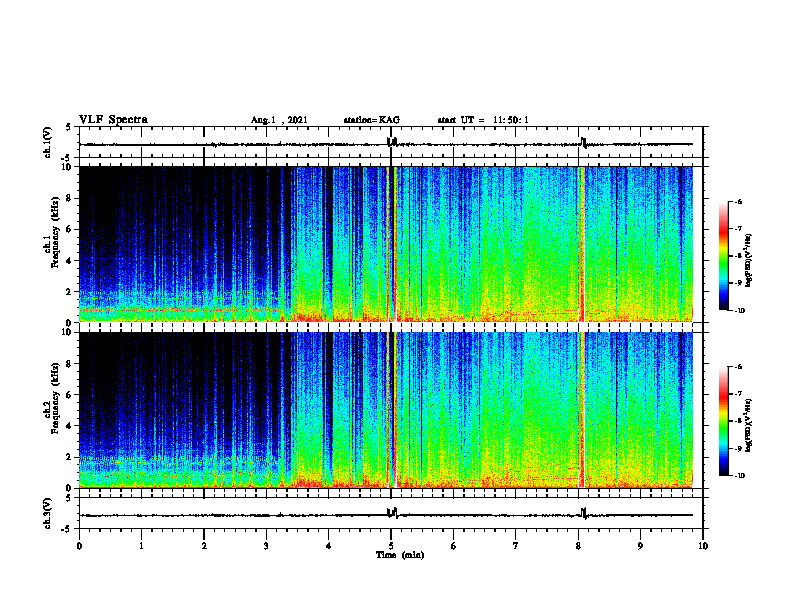Viewport: 792px width, 612px height.
Task: Click the ch.2 colorbar "-6" tick label
Action: pyautogui.click(x=738, y=367)
